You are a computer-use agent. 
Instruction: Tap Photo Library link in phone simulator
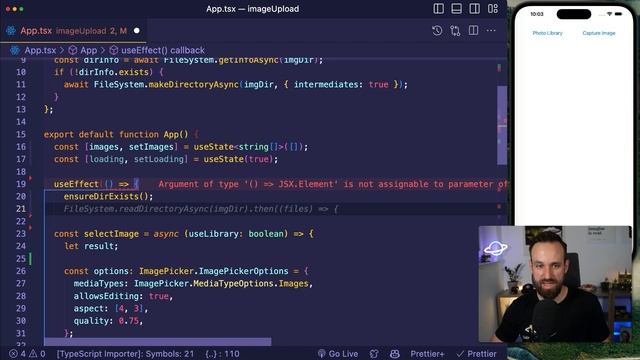tap(547, 33)
